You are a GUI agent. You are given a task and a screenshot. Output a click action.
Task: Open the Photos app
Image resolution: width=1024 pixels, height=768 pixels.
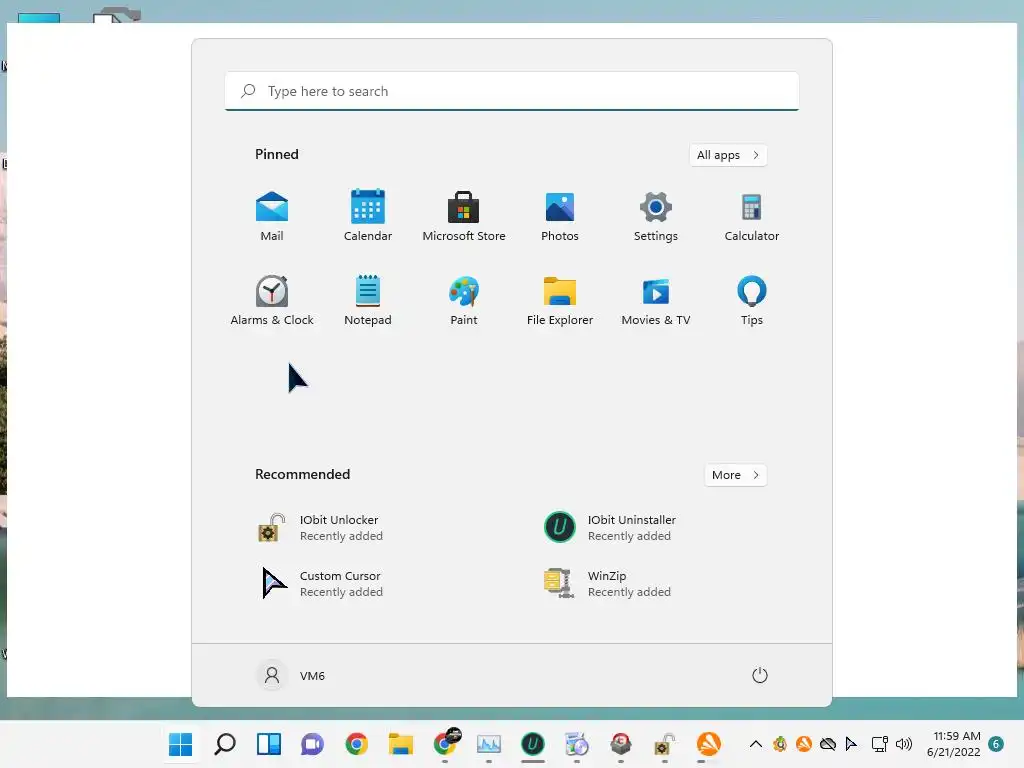tap(560, 217)
